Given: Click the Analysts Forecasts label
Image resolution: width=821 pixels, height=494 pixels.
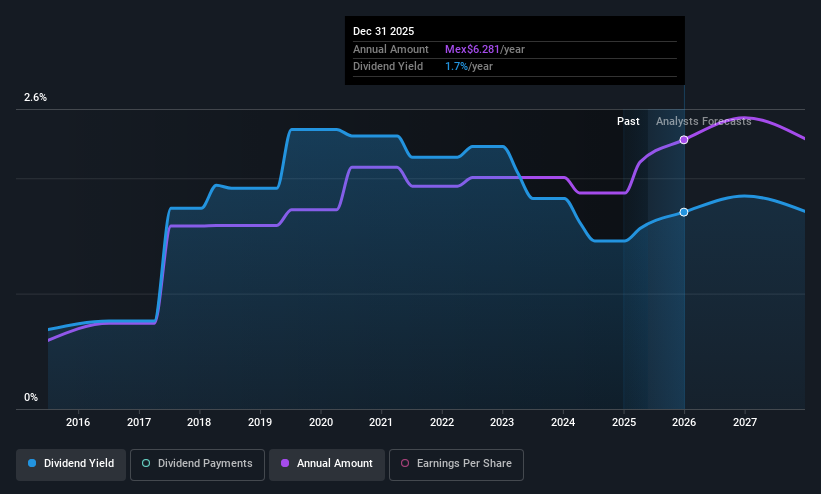Looking at the screenshot, I should pyautogui.click(x=704, y=122).
